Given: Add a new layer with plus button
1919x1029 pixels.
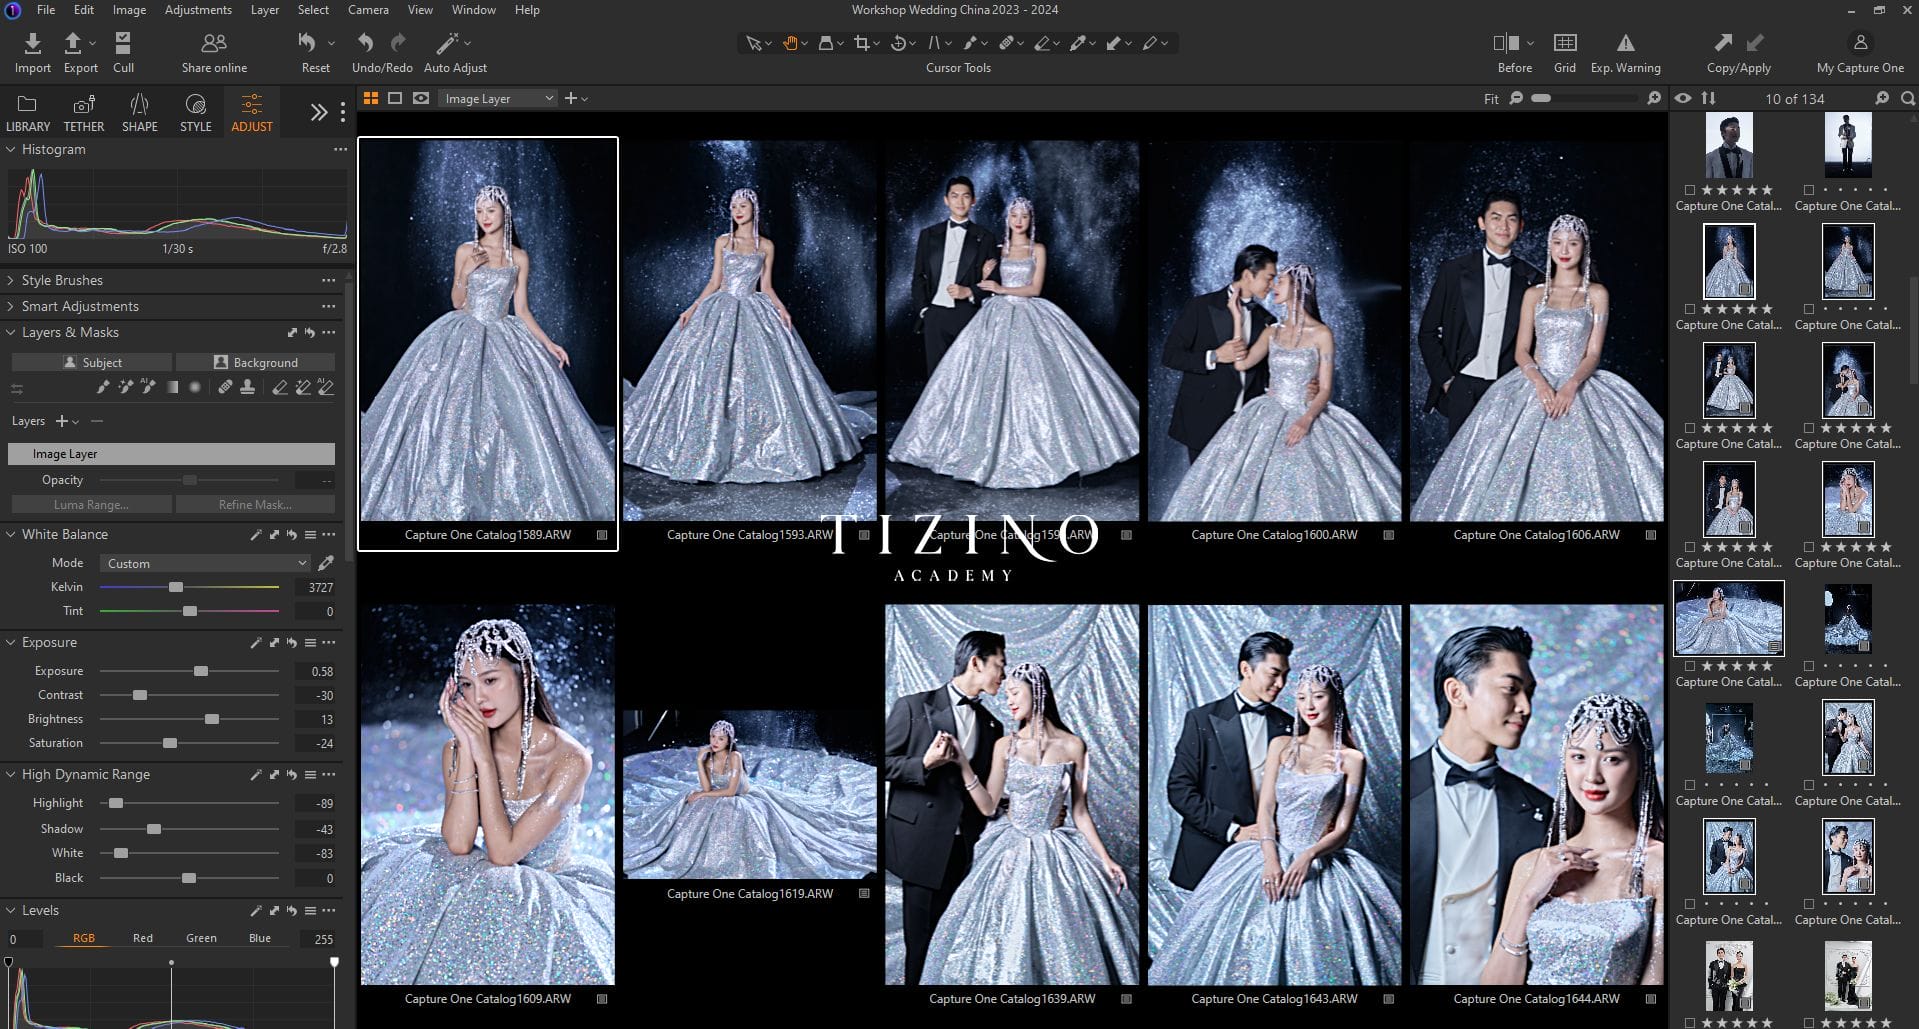Looking at the screenshot, I should coord(62,421).
